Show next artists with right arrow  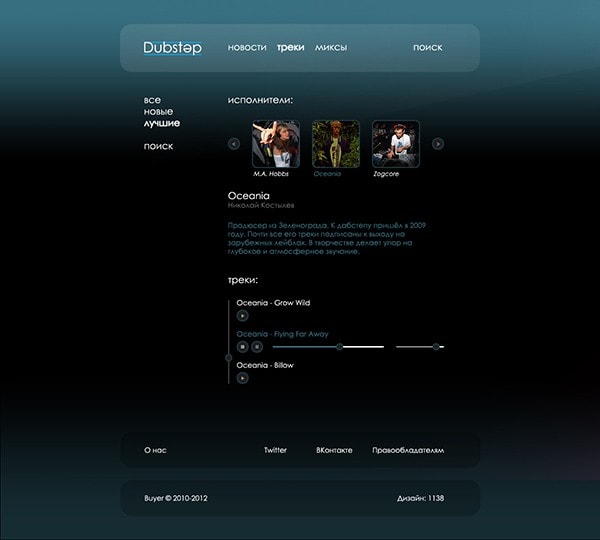click(438, 144)
